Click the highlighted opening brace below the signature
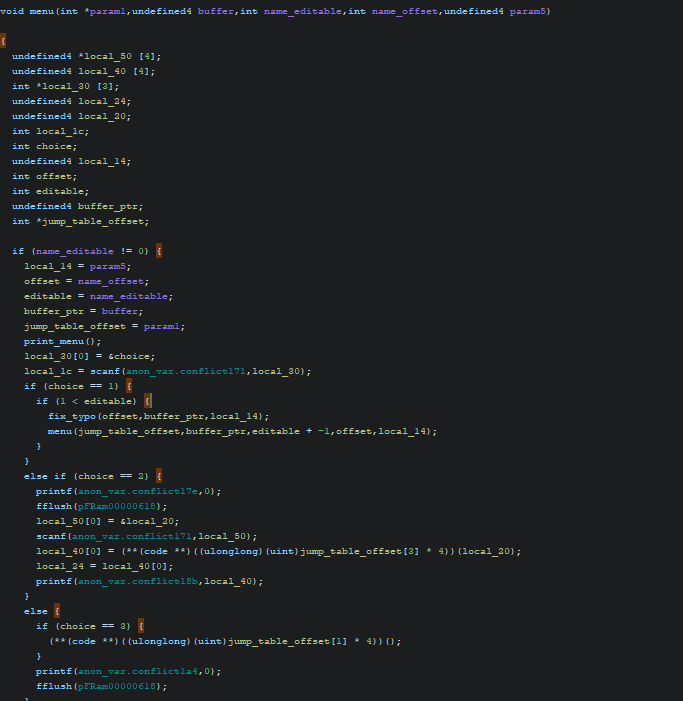Viewport: 683px width, 701px height. 3,40
